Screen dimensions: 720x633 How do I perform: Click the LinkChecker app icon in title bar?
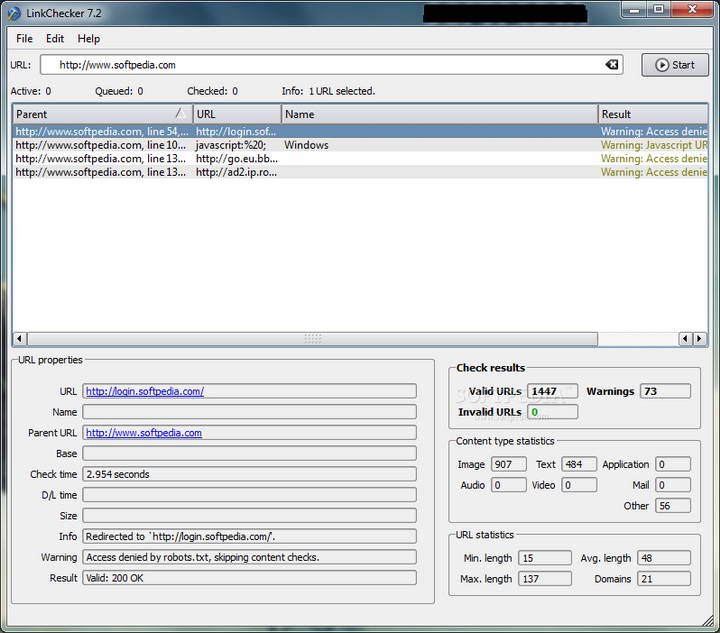click(x=13, y=11)
